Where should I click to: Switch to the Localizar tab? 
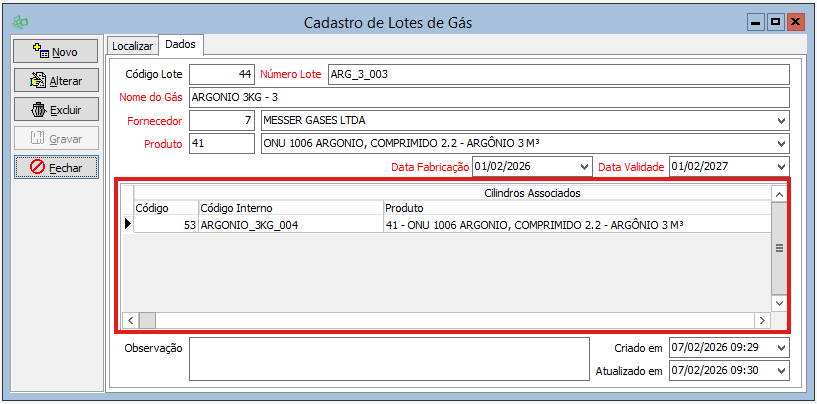[132, 46]
